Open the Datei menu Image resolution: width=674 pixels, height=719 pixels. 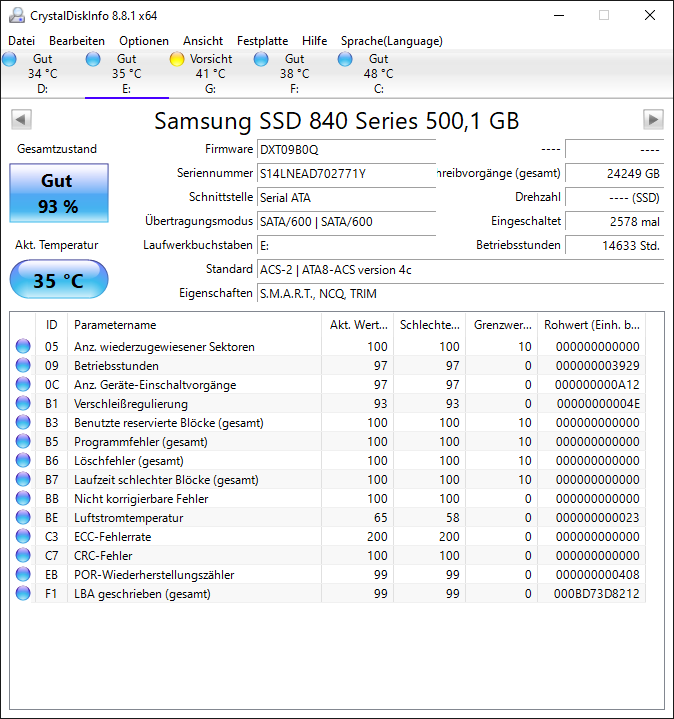pos(22,41)
